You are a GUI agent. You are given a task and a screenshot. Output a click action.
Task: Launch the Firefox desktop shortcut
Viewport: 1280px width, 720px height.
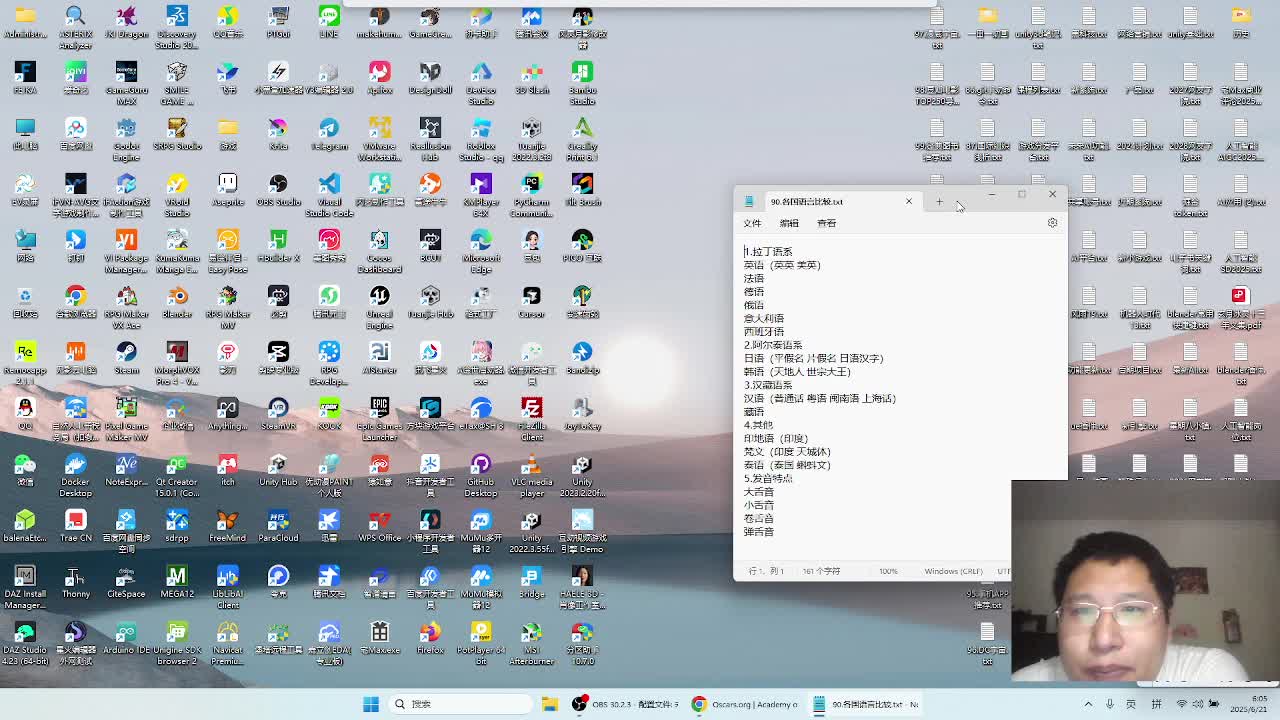(430, 633)
